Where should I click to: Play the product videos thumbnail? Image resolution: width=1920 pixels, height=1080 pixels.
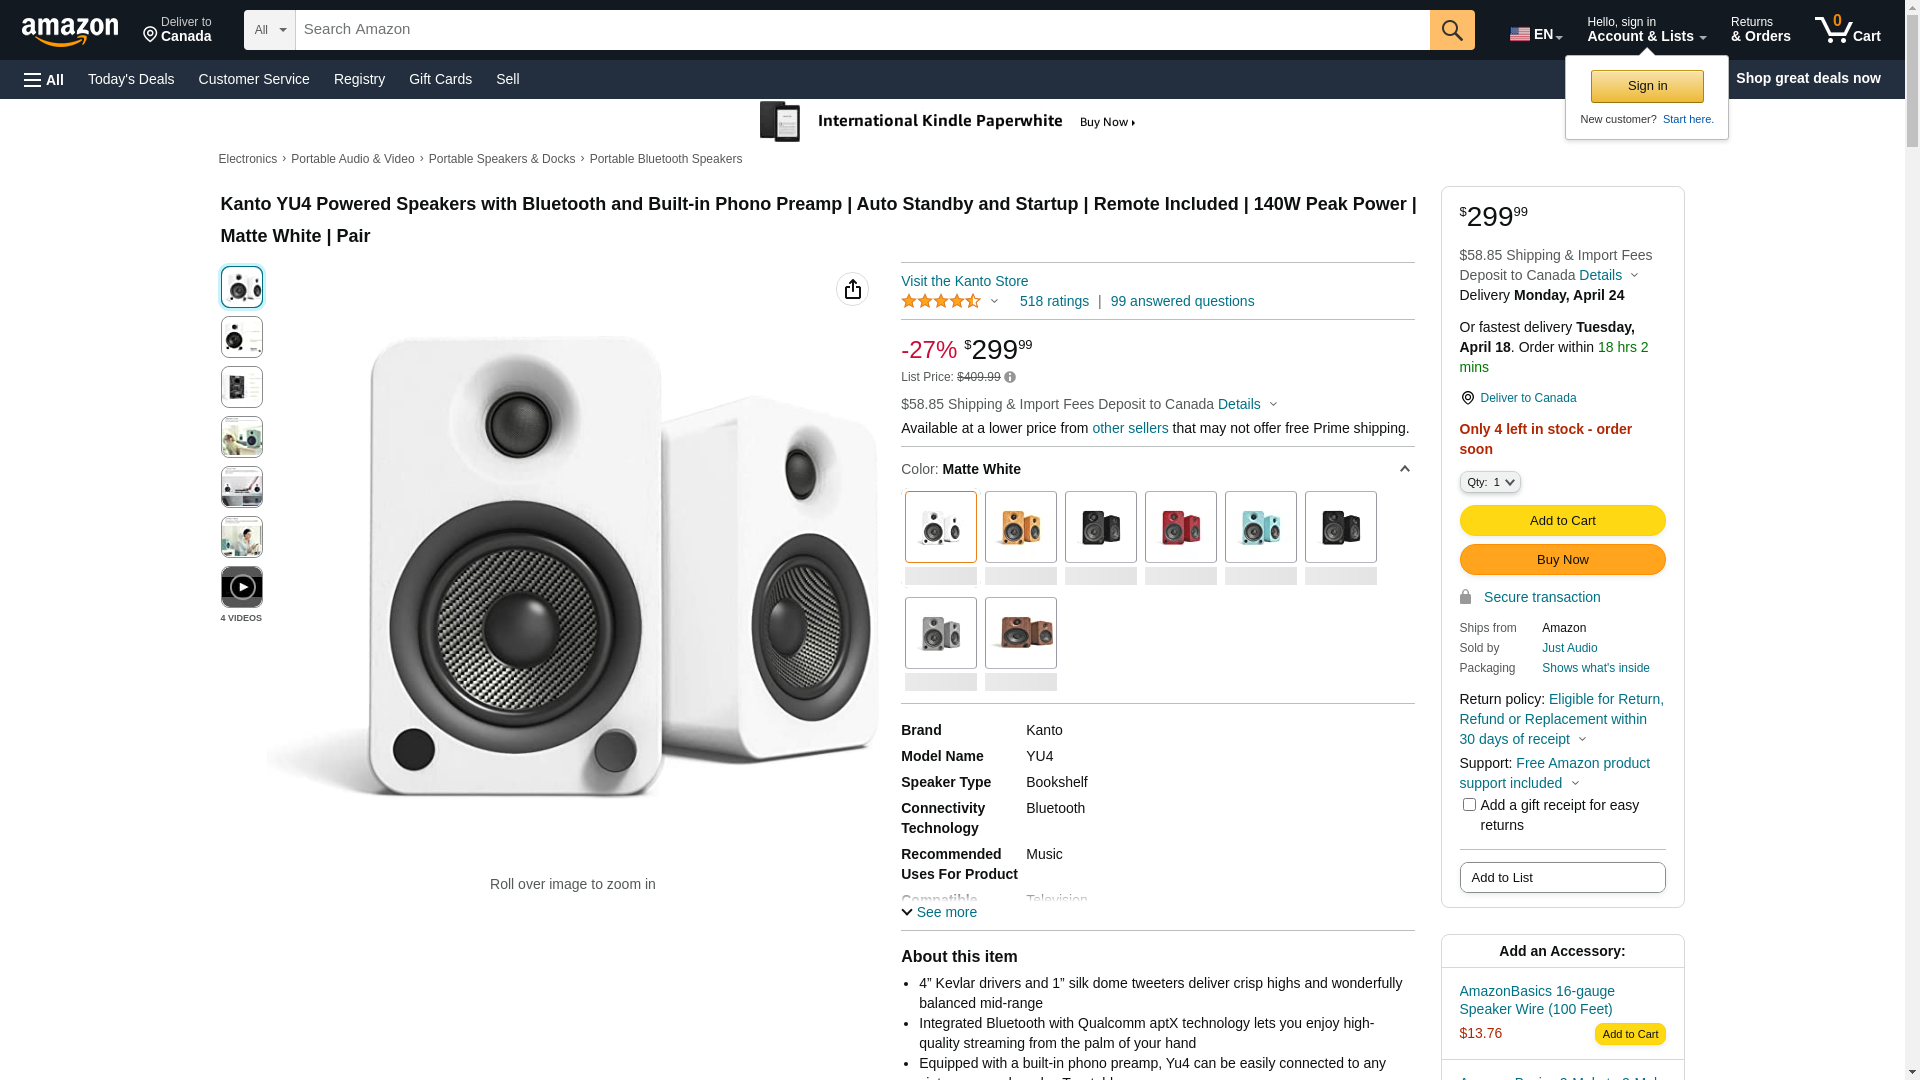pyautogui.click(x=242, y=587)
